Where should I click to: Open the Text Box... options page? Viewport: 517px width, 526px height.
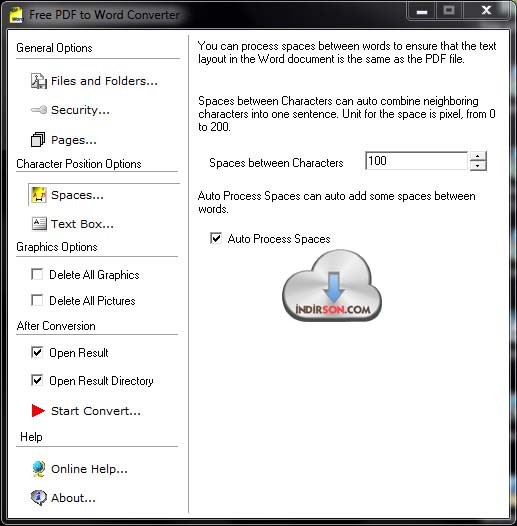tap(82, 224)
